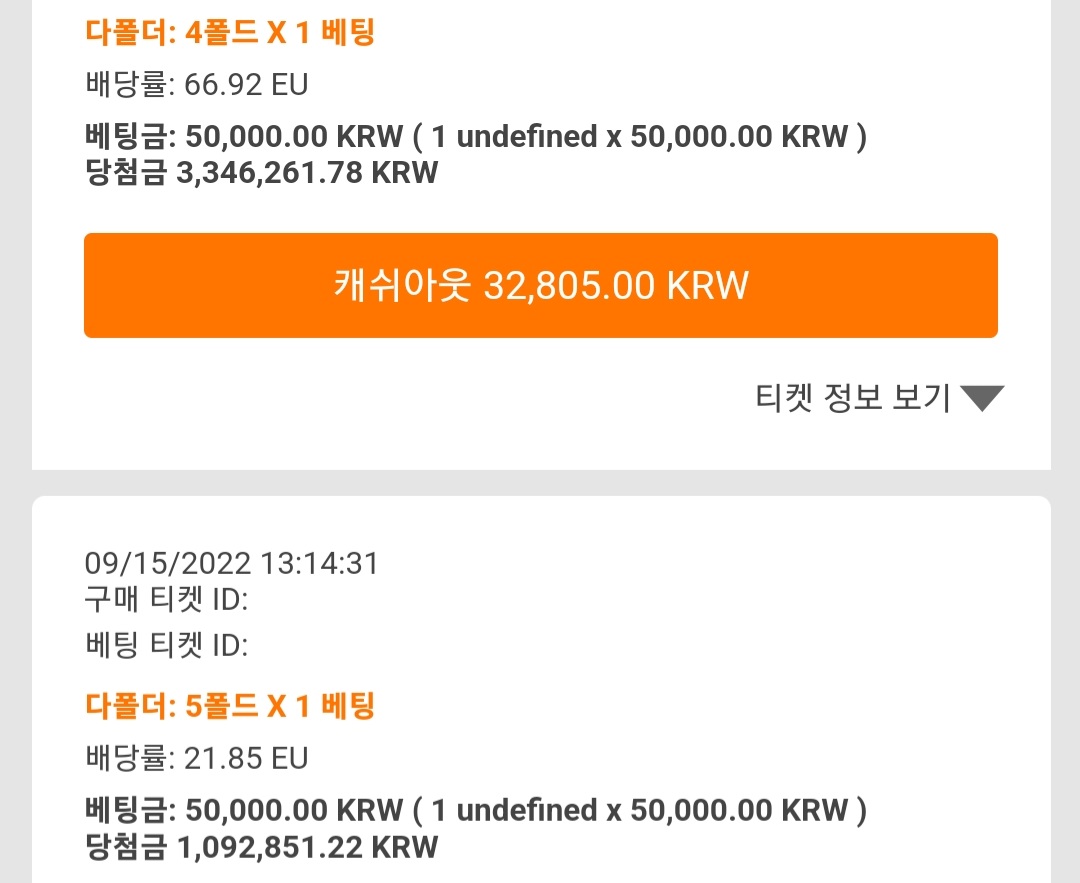The image size is (1080, 883).
Task: Click the 배당률: 66.92 EU odds line
Action: click(x=196, y=85)
